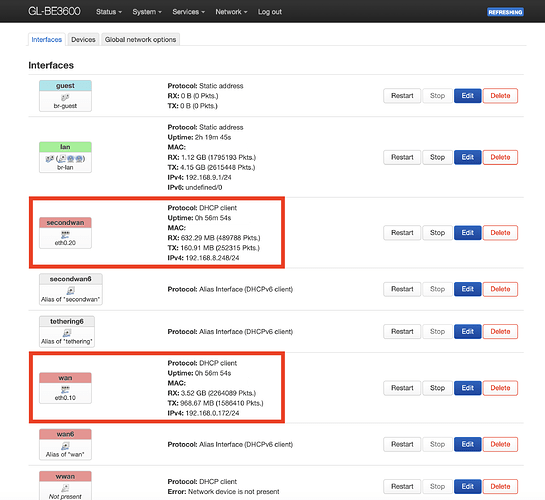
Task: Click the REFRESHING status badge
Action: pos(505,12)
